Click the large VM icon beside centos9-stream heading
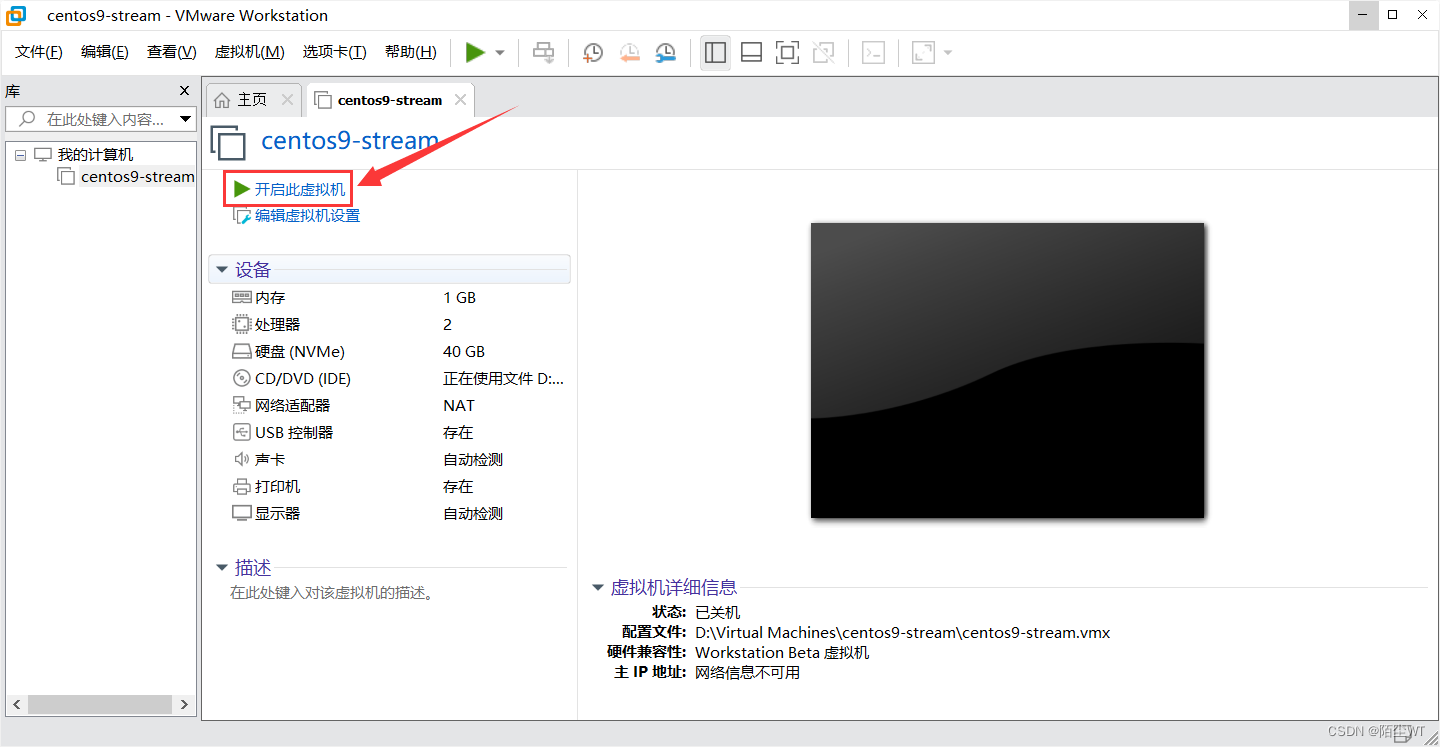Screen dimensions: 1440x747 [x=228, y=143]
